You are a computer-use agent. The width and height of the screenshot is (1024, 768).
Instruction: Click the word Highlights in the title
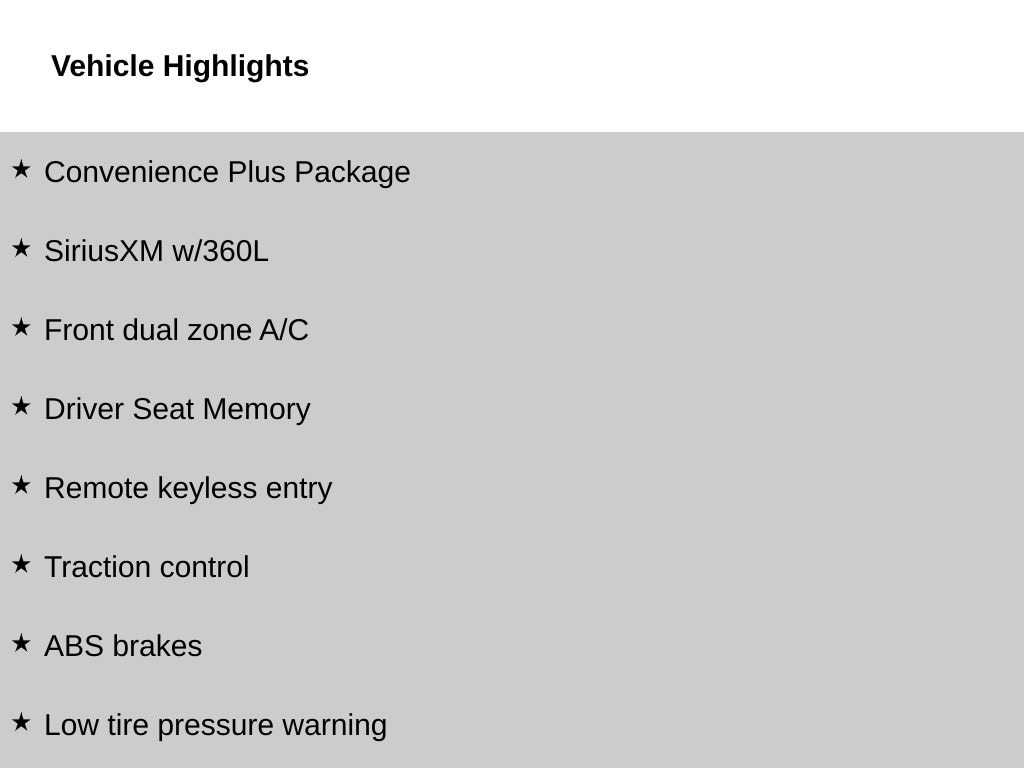[236, 66]
